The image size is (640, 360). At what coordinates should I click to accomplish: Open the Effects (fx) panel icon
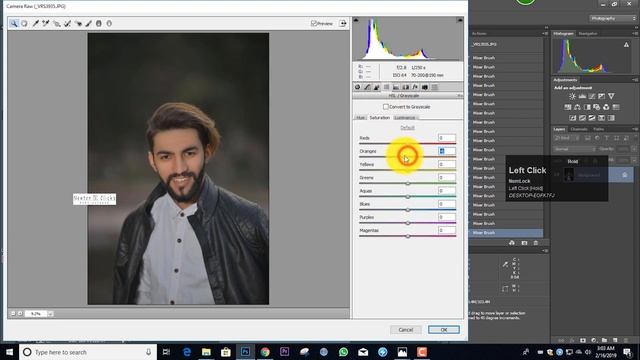coord(415,87)
